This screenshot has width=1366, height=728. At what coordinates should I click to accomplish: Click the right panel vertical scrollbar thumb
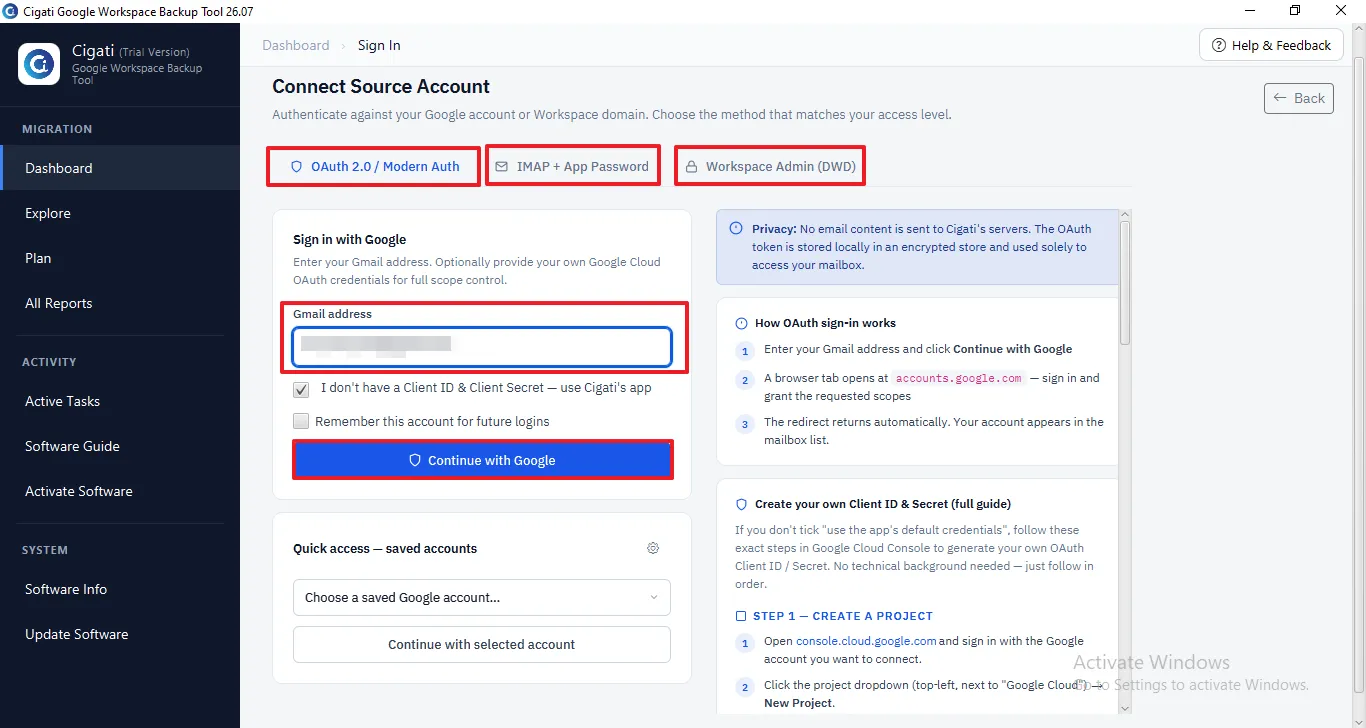pyautogui.click(x=1124, y=283)
